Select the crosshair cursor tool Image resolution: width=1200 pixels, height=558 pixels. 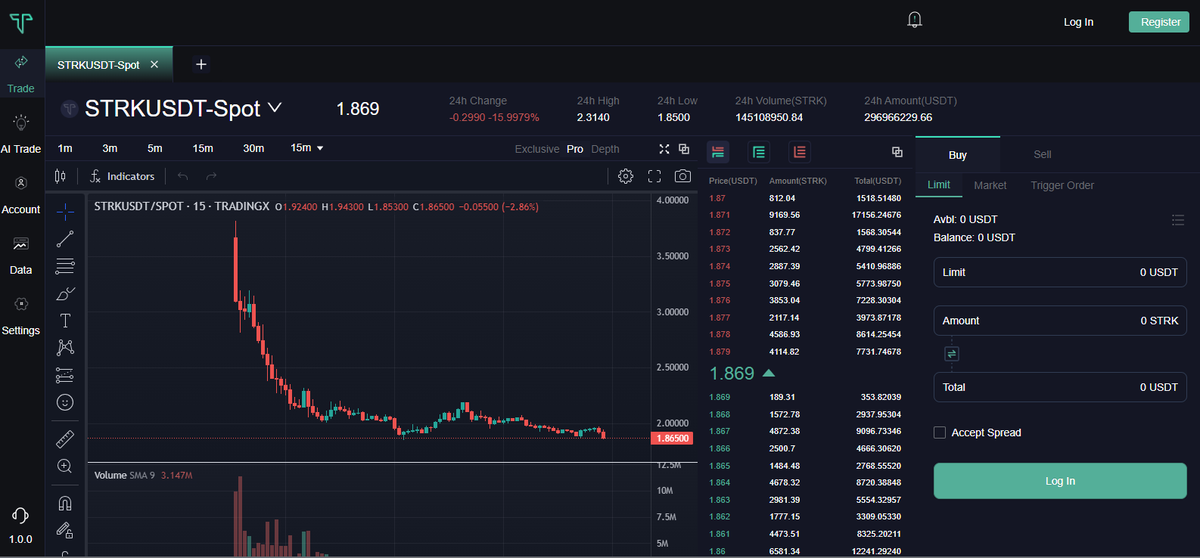(x=65, y=211)
